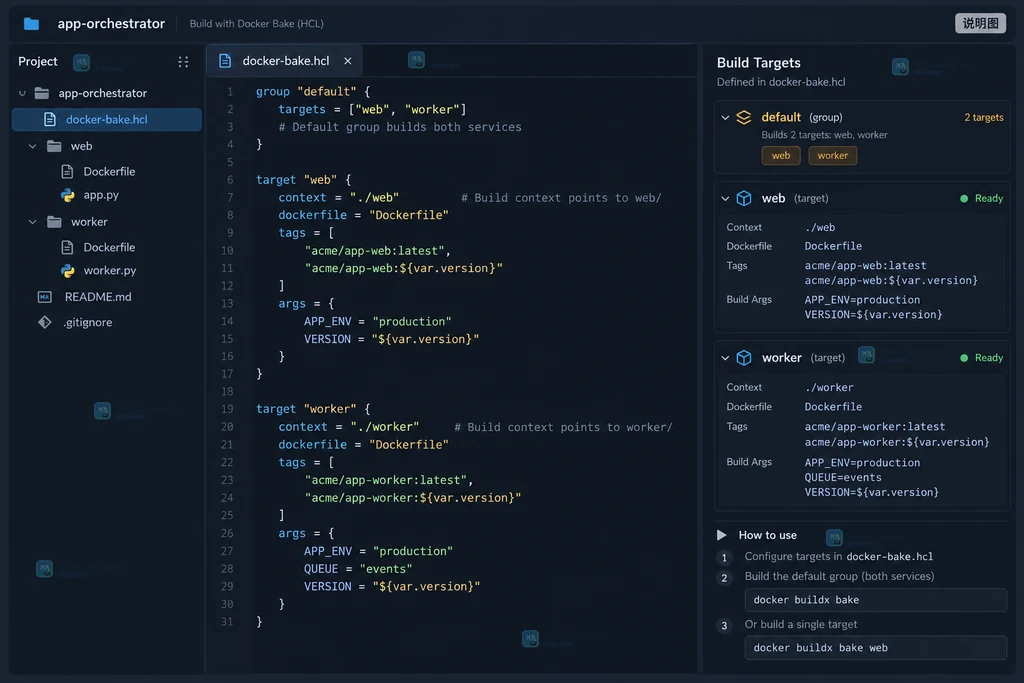This screenshot has width=1024, height=683.
Task: Switch to docker-bake.hcl editor tab
Action: click(285, 61)
